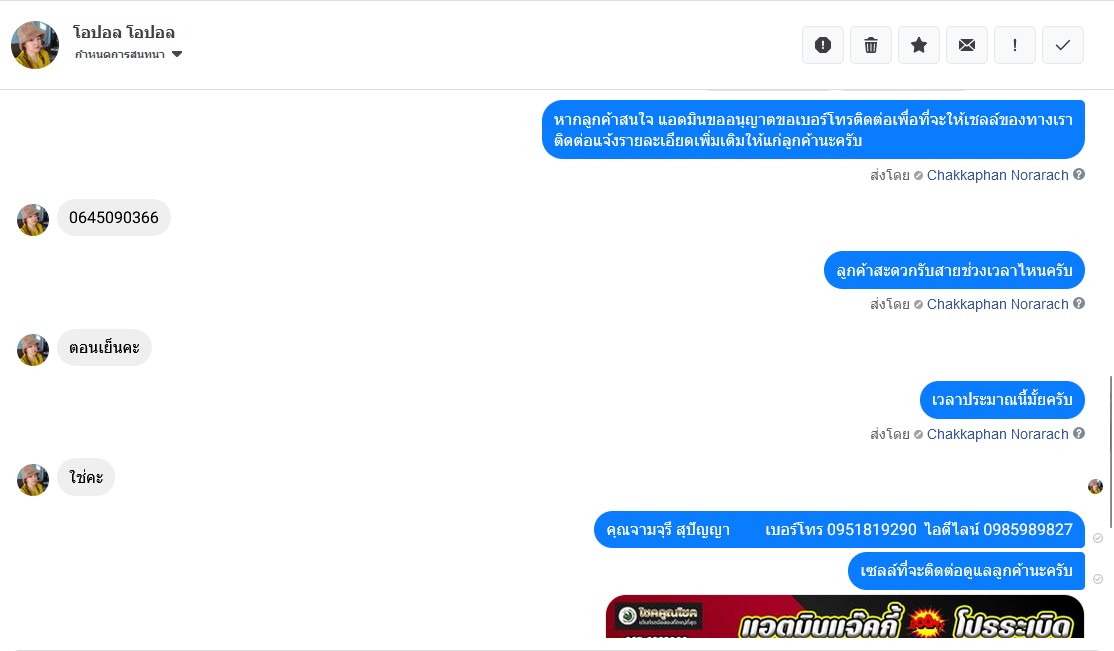This screenshot has width=1114, height=651.
Task: Click delivered check beside เซลล์ที่จะติดต่อดูแลลูกค้า message
Action: point(1098,579)
